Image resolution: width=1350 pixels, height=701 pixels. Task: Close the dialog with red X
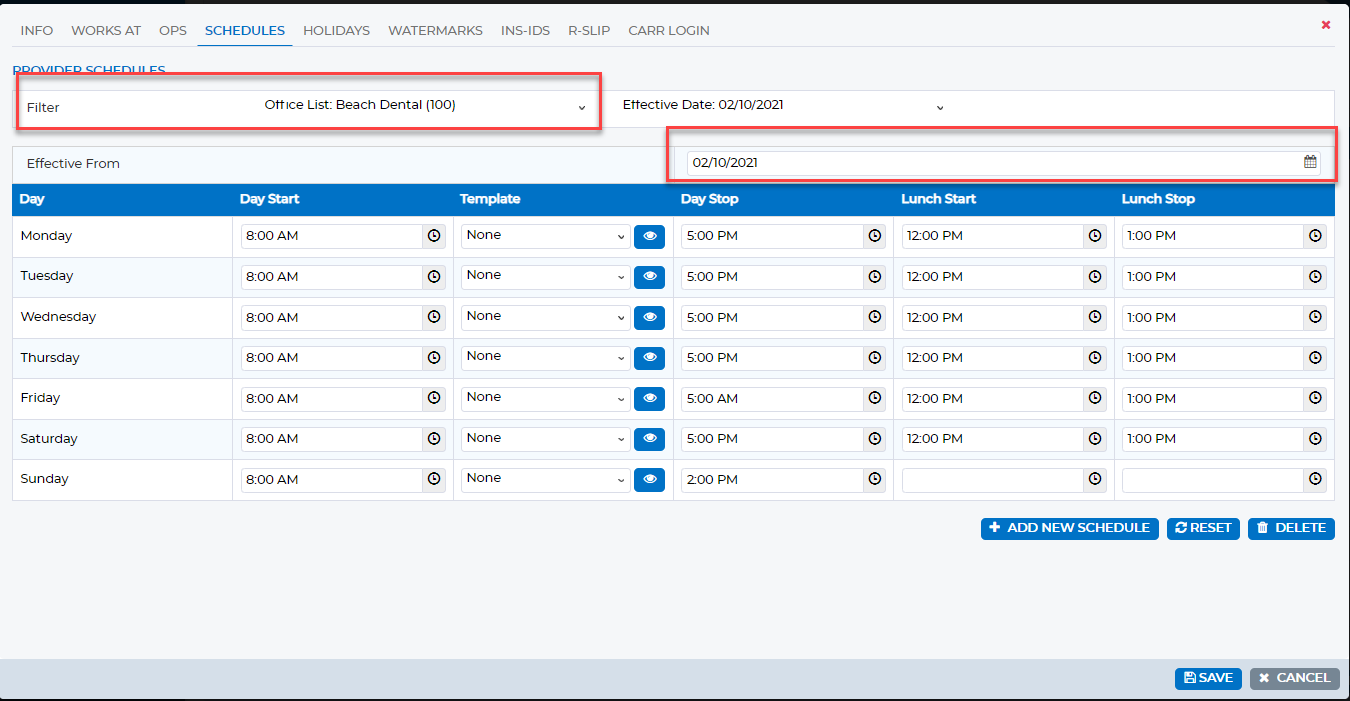1326,25
